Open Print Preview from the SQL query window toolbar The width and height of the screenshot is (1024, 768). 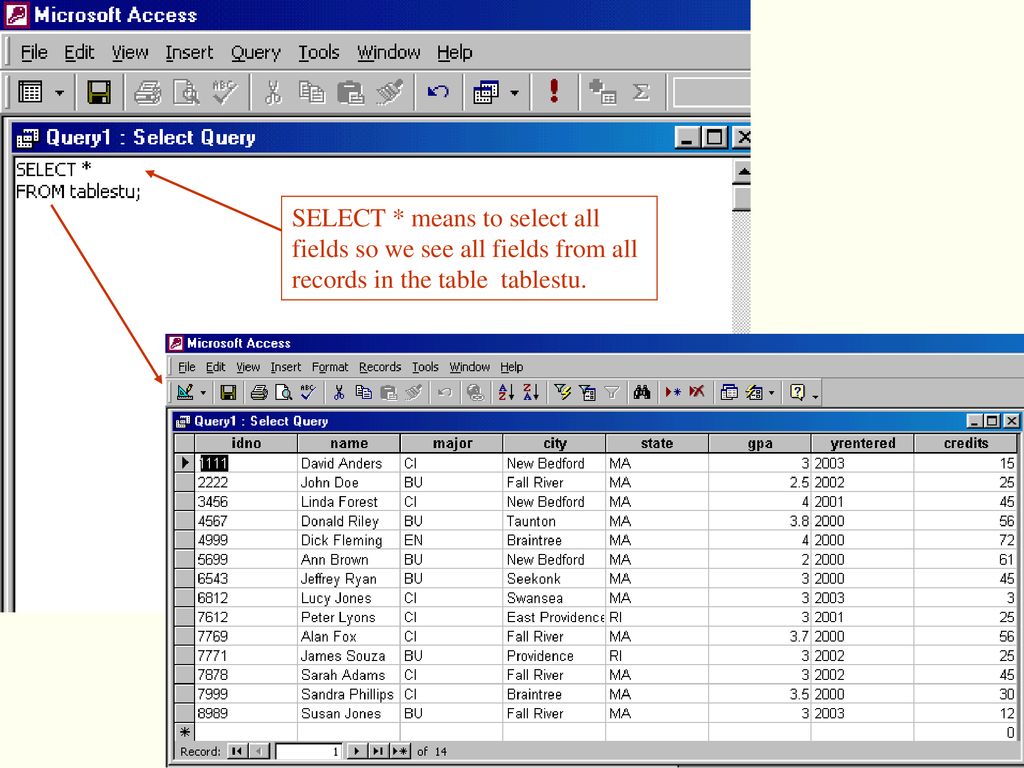point(186,92)
